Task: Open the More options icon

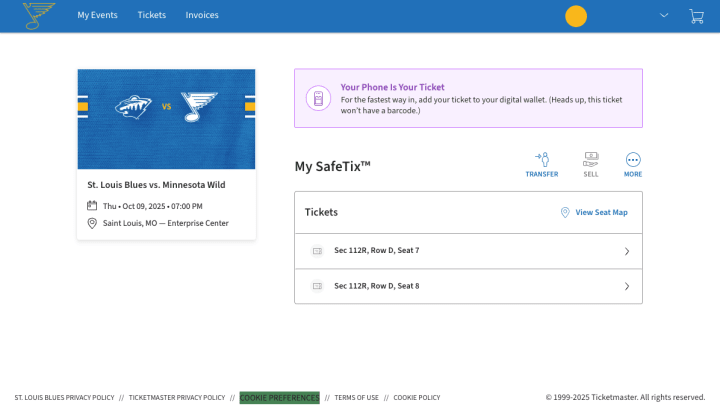Action: pyautogui.click(x=633, y=160)
